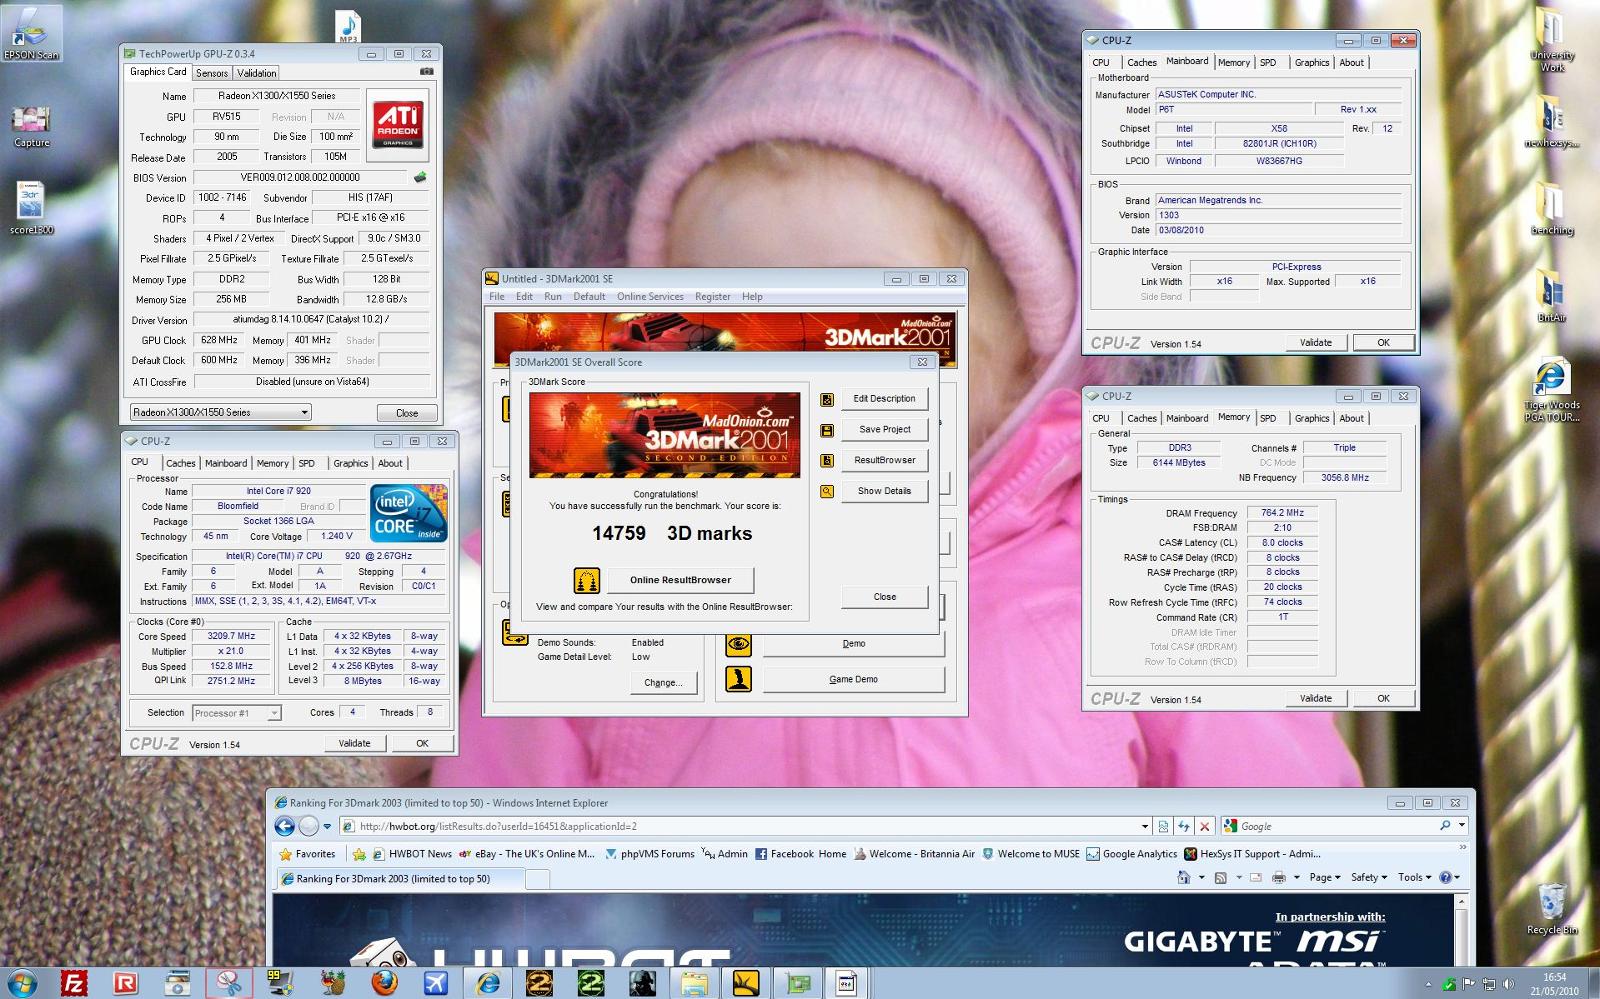Click the Show Details magnifier icon
This screenshot has height=999, width=1600.
[827, 492]
